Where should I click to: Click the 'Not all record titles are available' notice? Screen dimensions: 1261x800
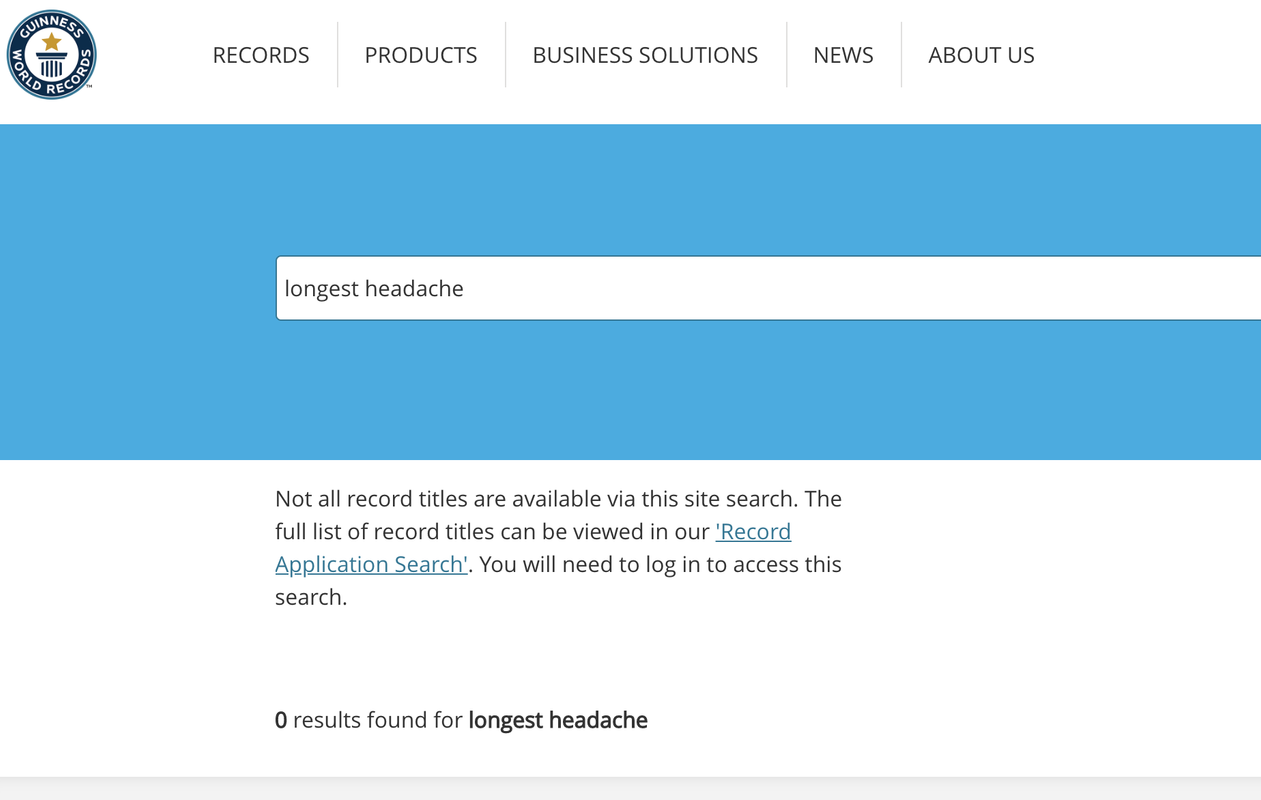559,547
